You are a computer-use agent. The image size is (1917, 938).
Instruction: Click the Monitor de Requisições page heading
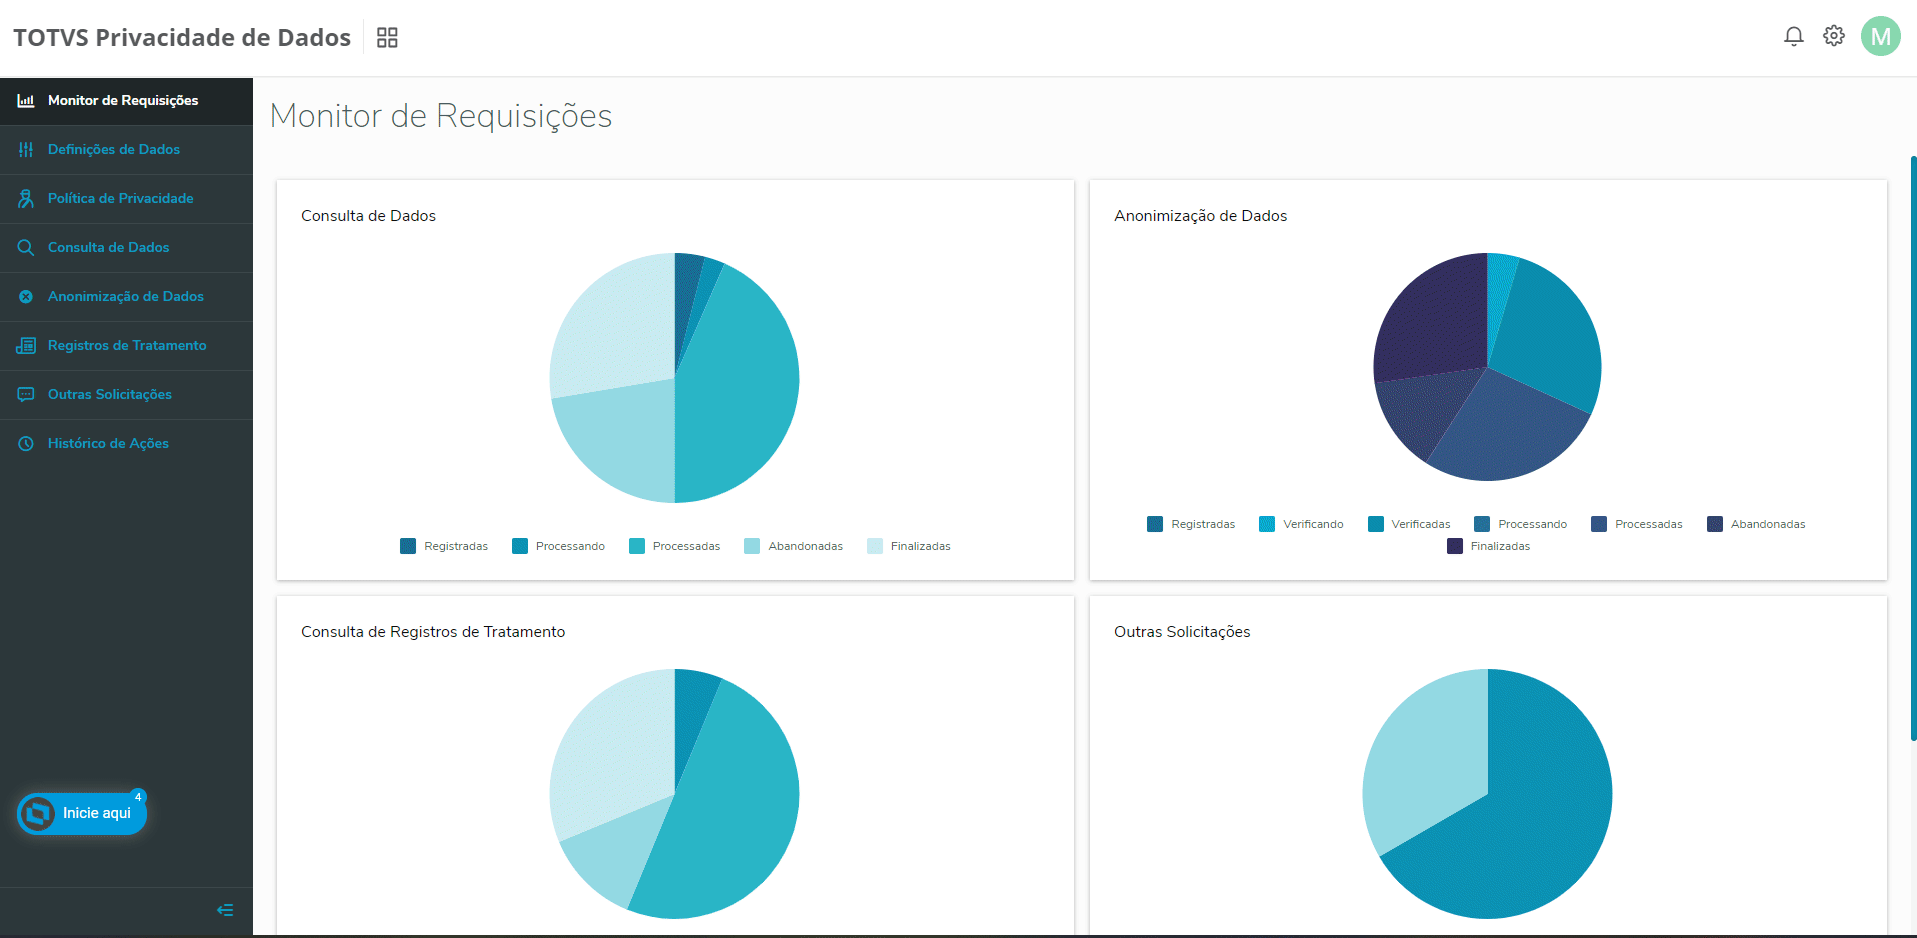(441, 116)
